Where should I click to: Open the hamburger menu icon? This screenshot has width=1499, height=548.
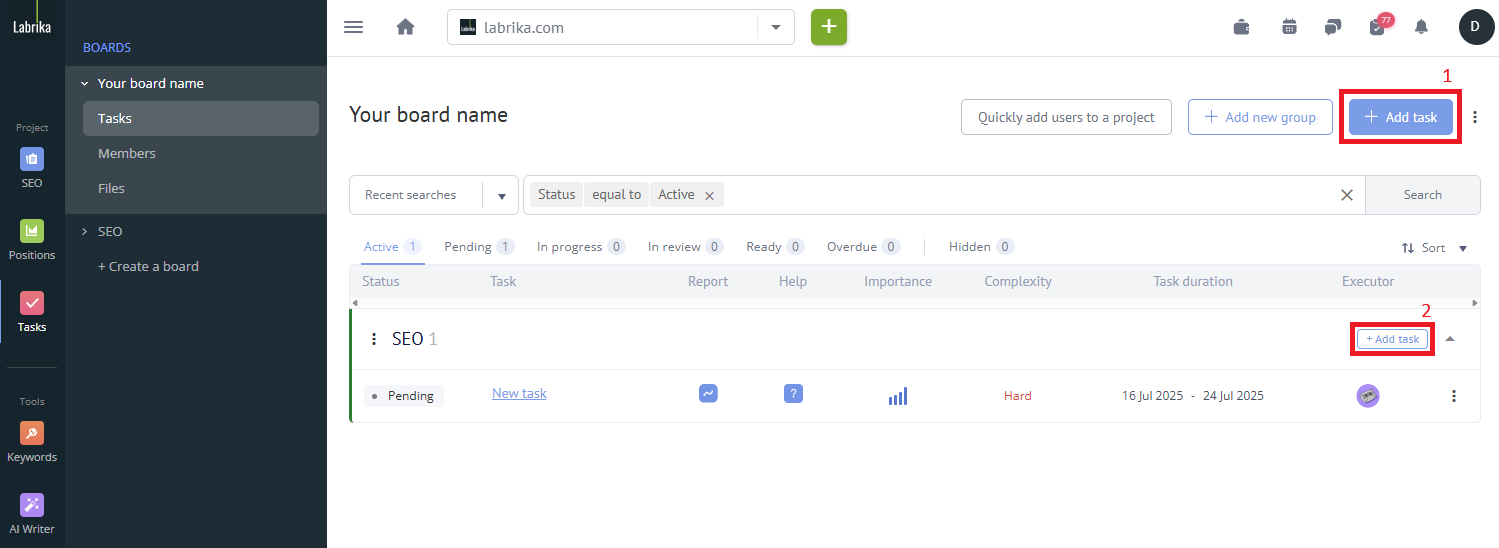(x=353, y=27)
